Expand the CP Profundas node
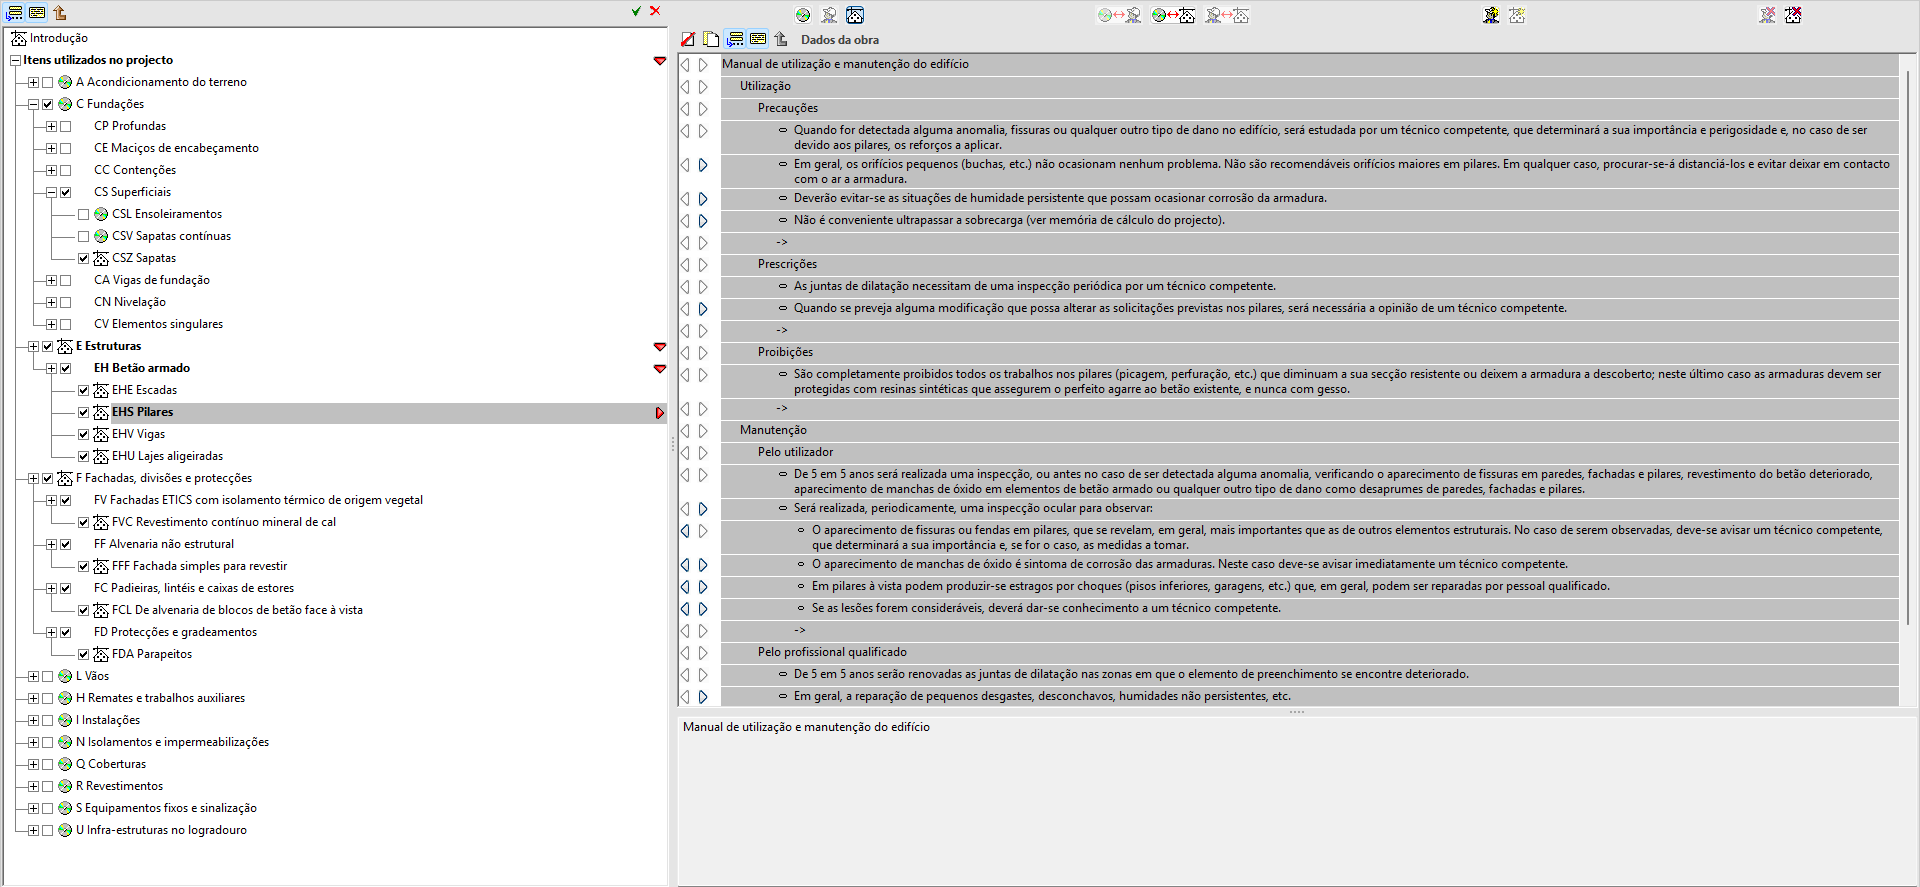 pos(51,126)
